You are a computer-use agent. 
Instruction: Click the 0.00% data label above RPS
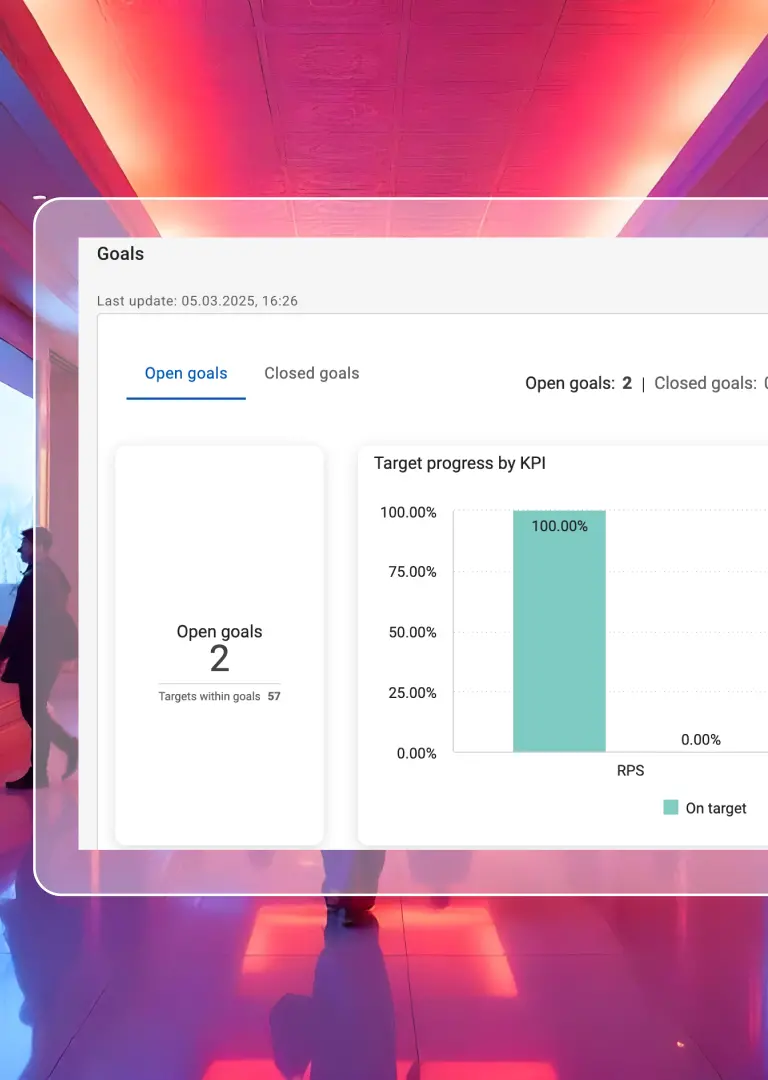coord(700,740)
